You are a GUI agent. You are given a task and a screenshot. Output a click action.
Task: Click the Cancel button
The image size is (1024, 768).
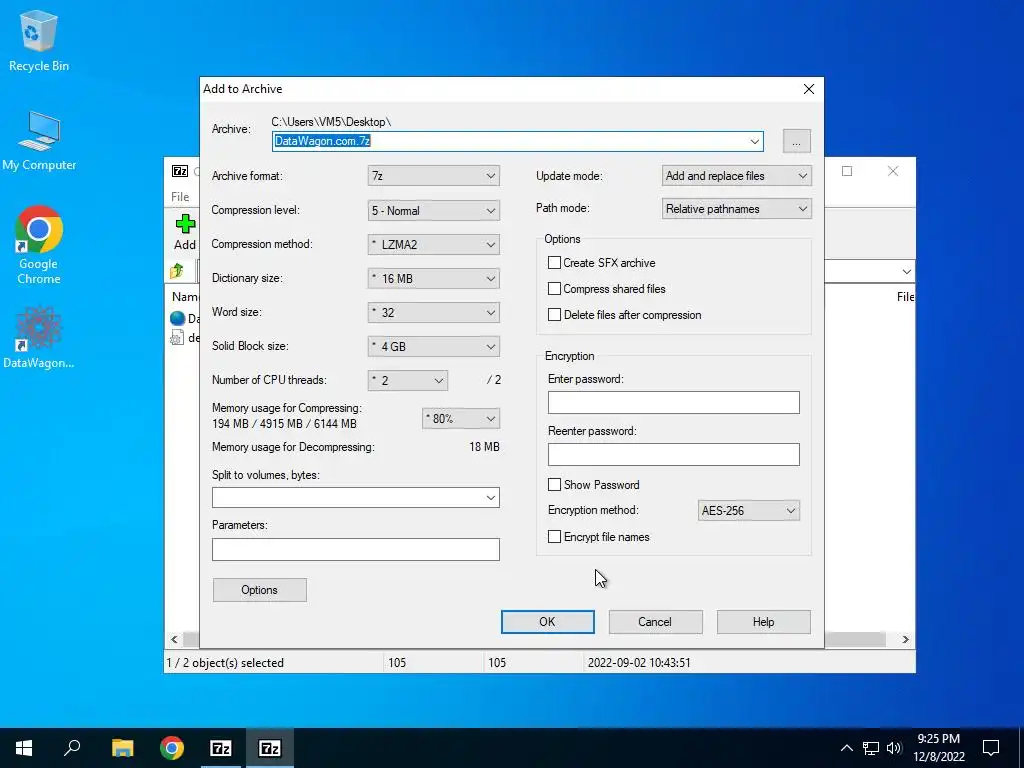click(x=655, y=622)
